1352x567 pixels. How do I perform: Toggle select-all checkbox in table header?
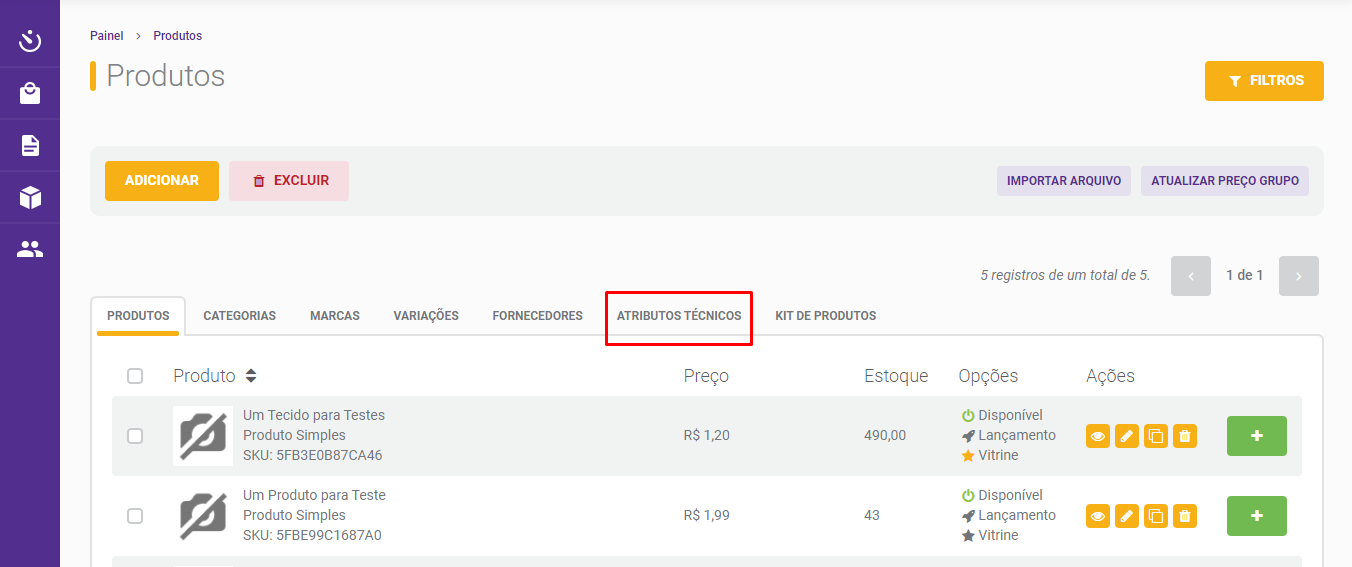click(x=135, y=376)
